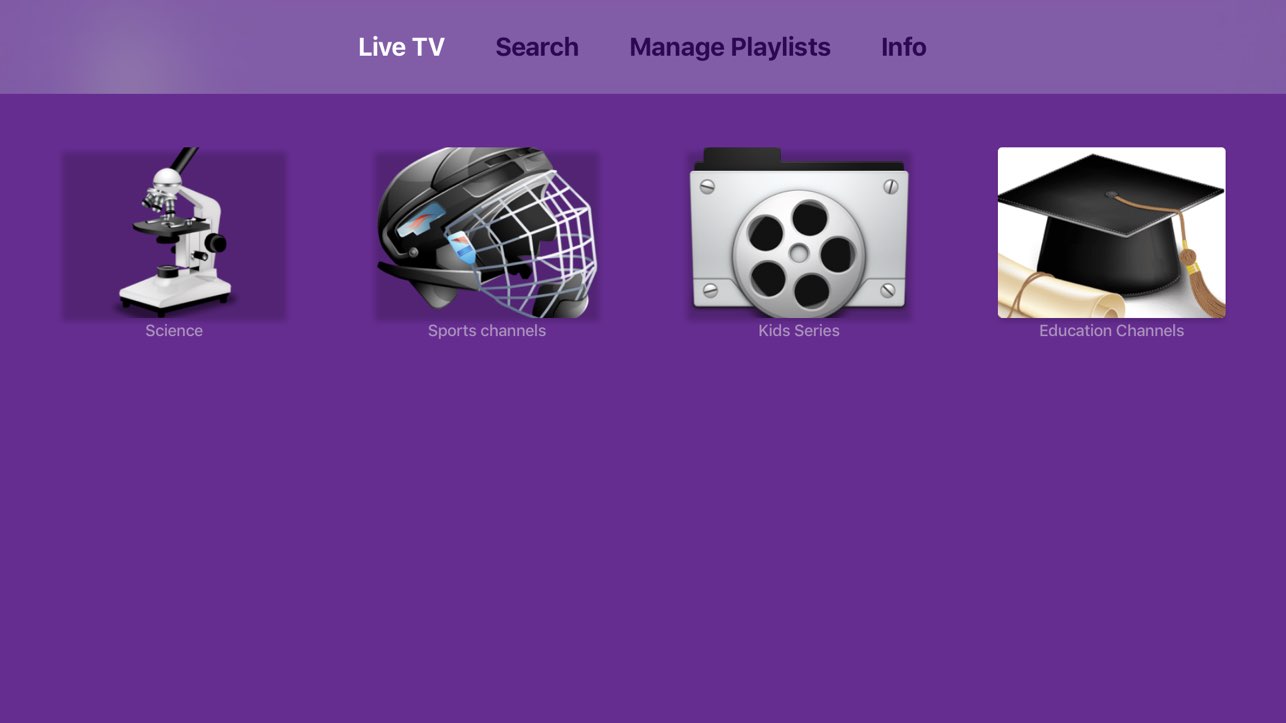Click the "Education Channels" label text
1286x723 pixels.
click(x=1111, y=331)
